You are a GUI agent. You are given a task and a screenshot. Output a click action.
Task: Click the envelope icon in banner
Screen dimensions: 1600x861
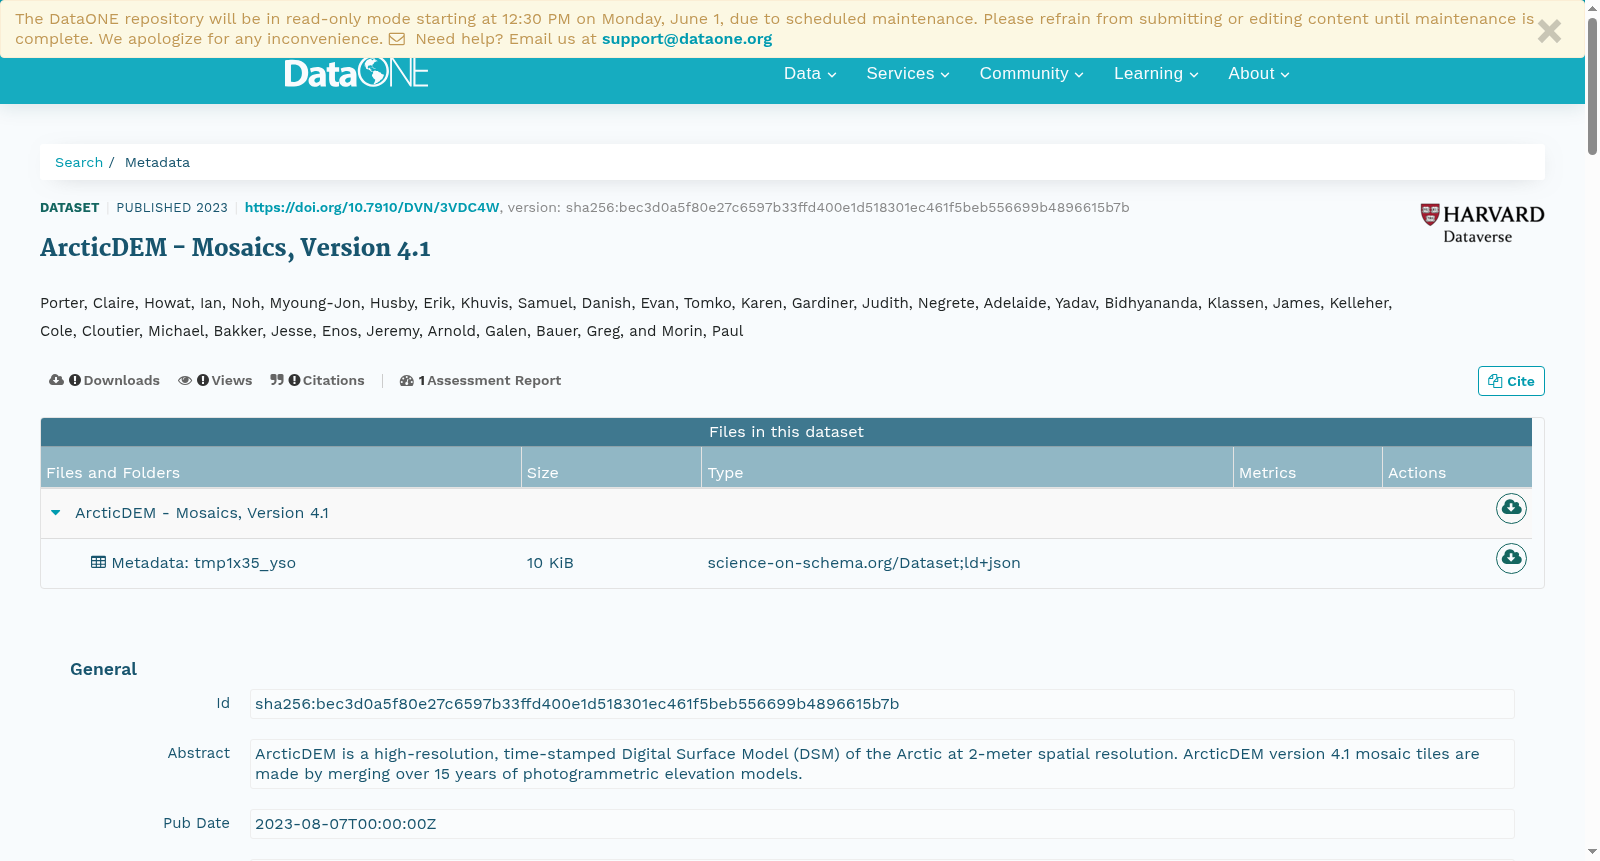[x=397, y=39]
